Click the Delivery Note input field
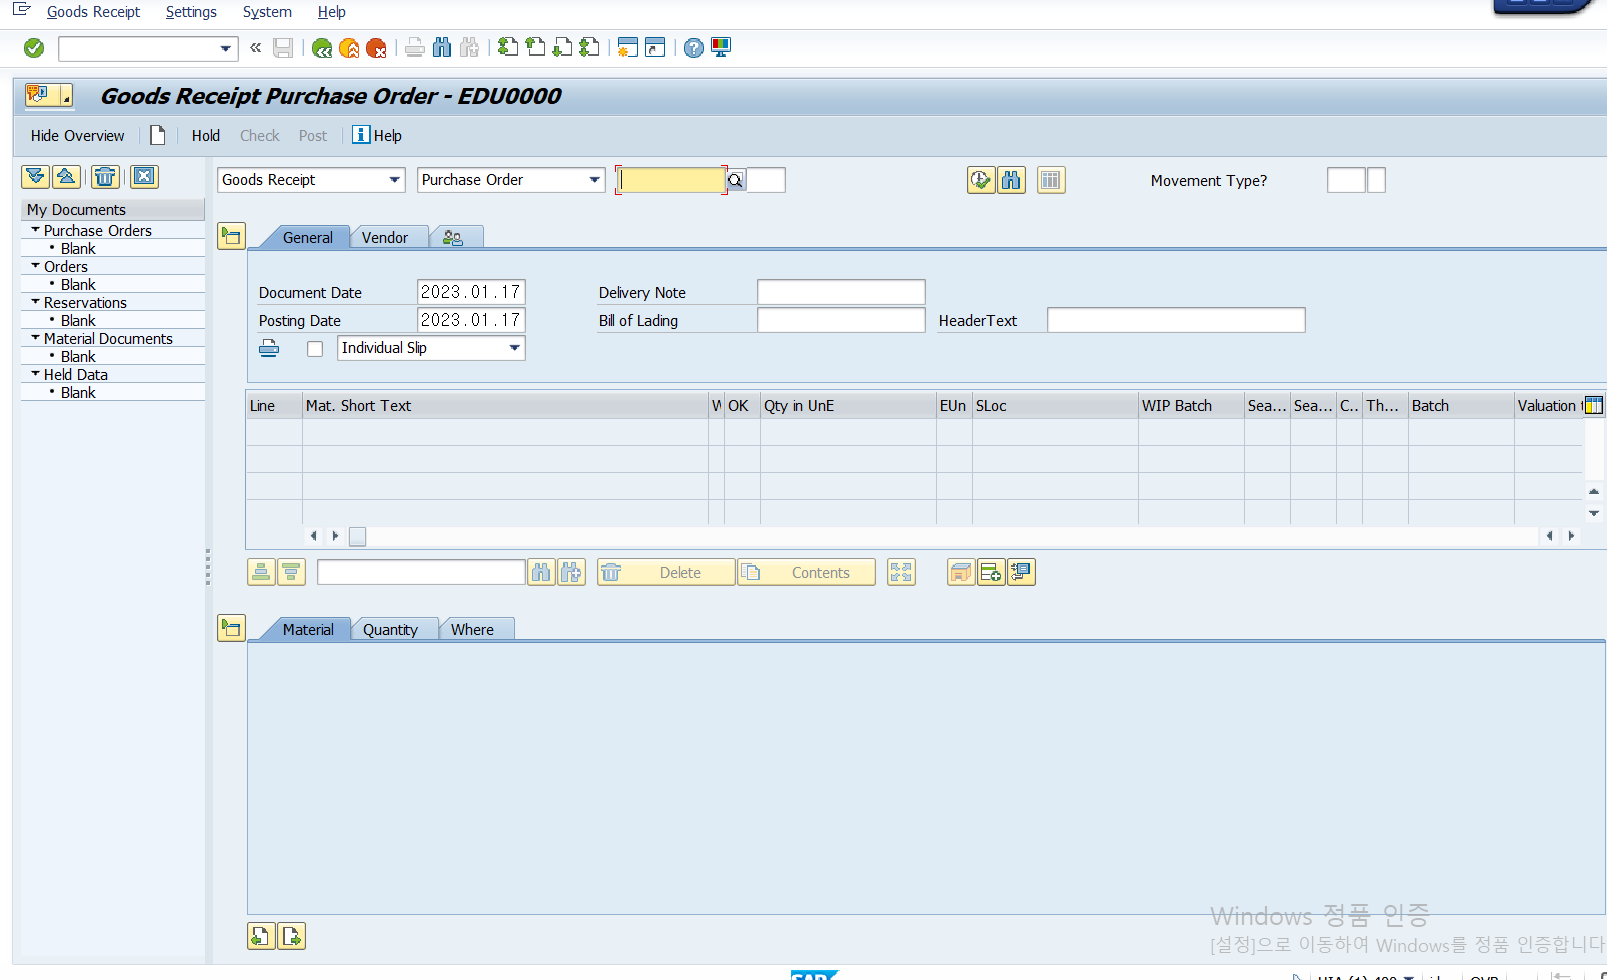1607x980 pixels. [x=841, y=292]
